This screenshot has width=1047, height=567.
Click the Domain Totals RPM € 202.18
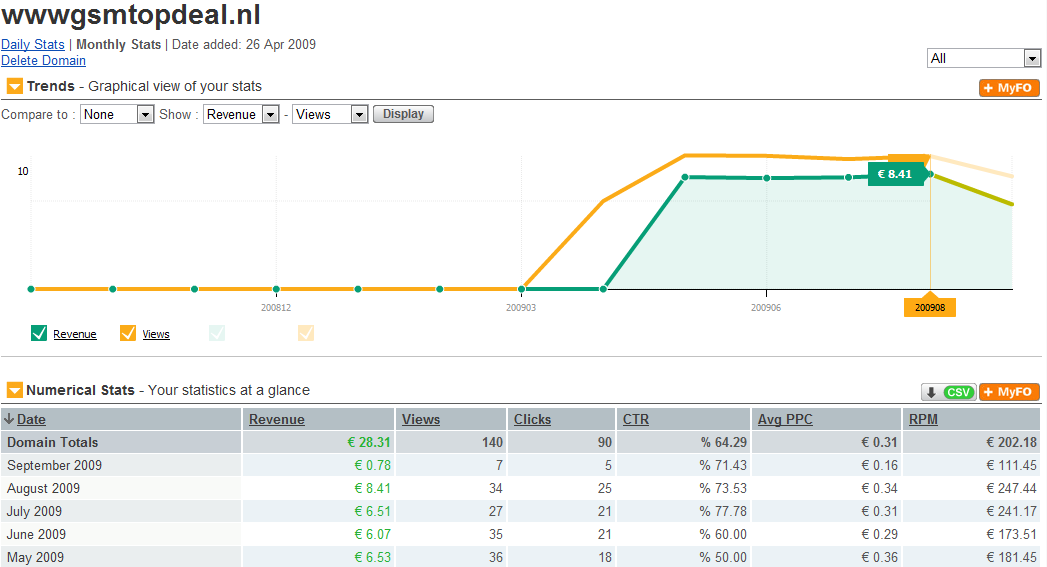1012,442
